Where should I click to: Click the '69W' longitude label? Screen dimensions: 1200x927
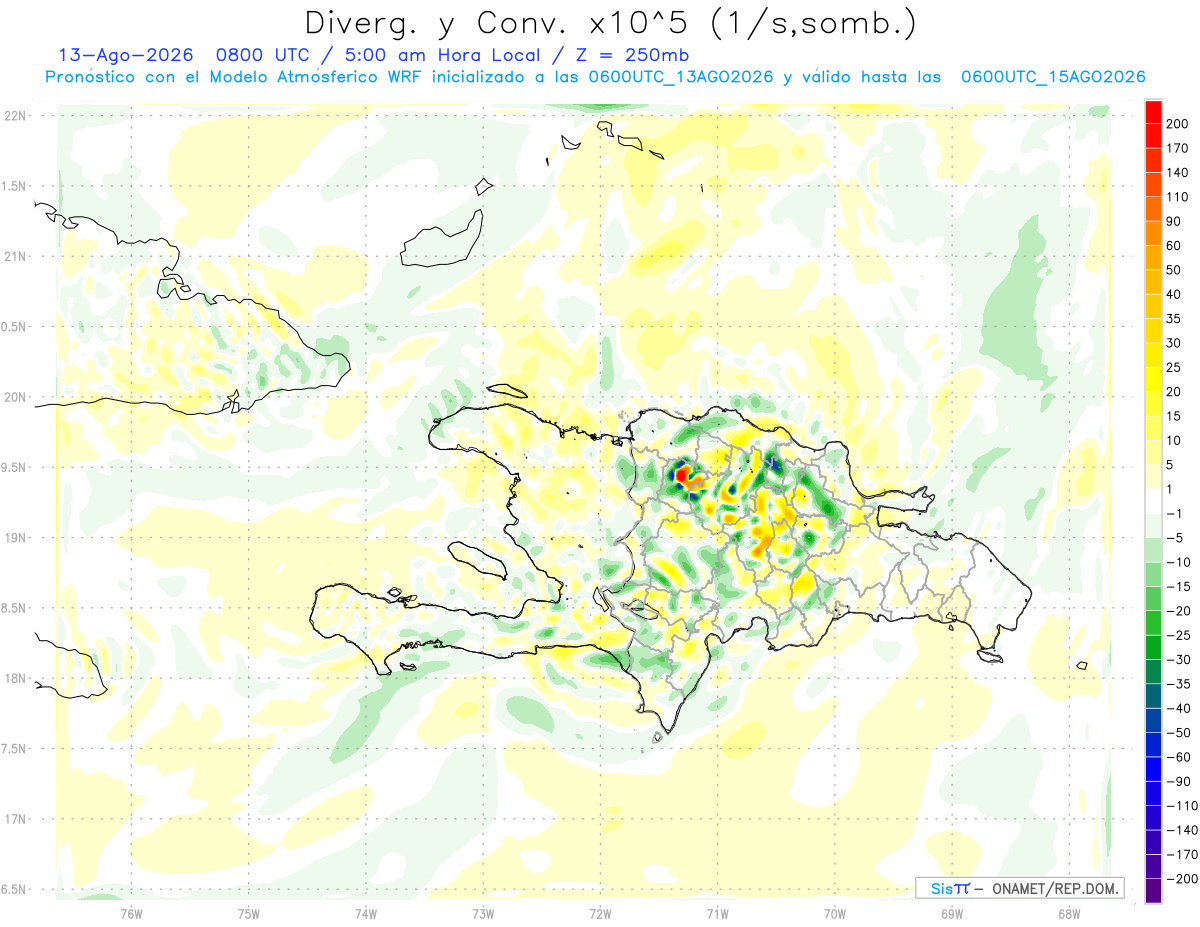(x=951, y=912)
